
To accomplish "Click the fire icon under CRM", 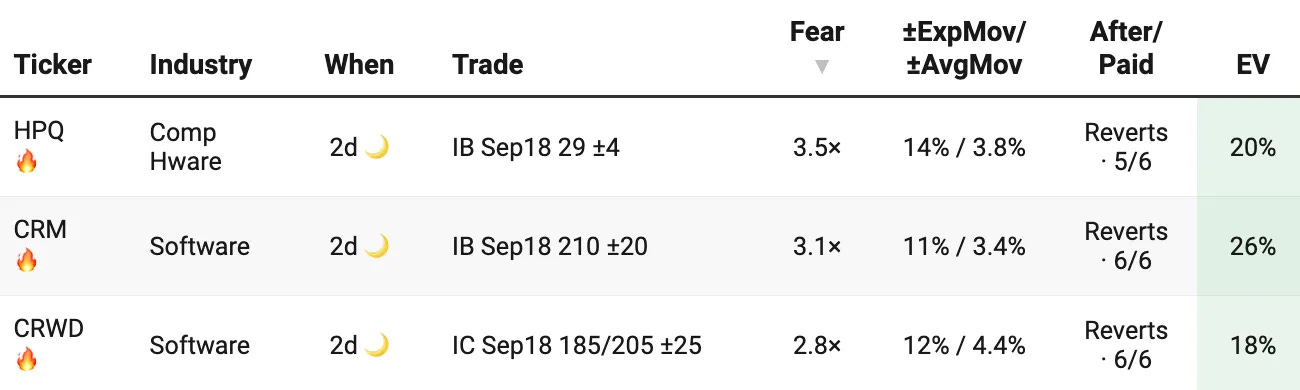I will click(26, 261).
